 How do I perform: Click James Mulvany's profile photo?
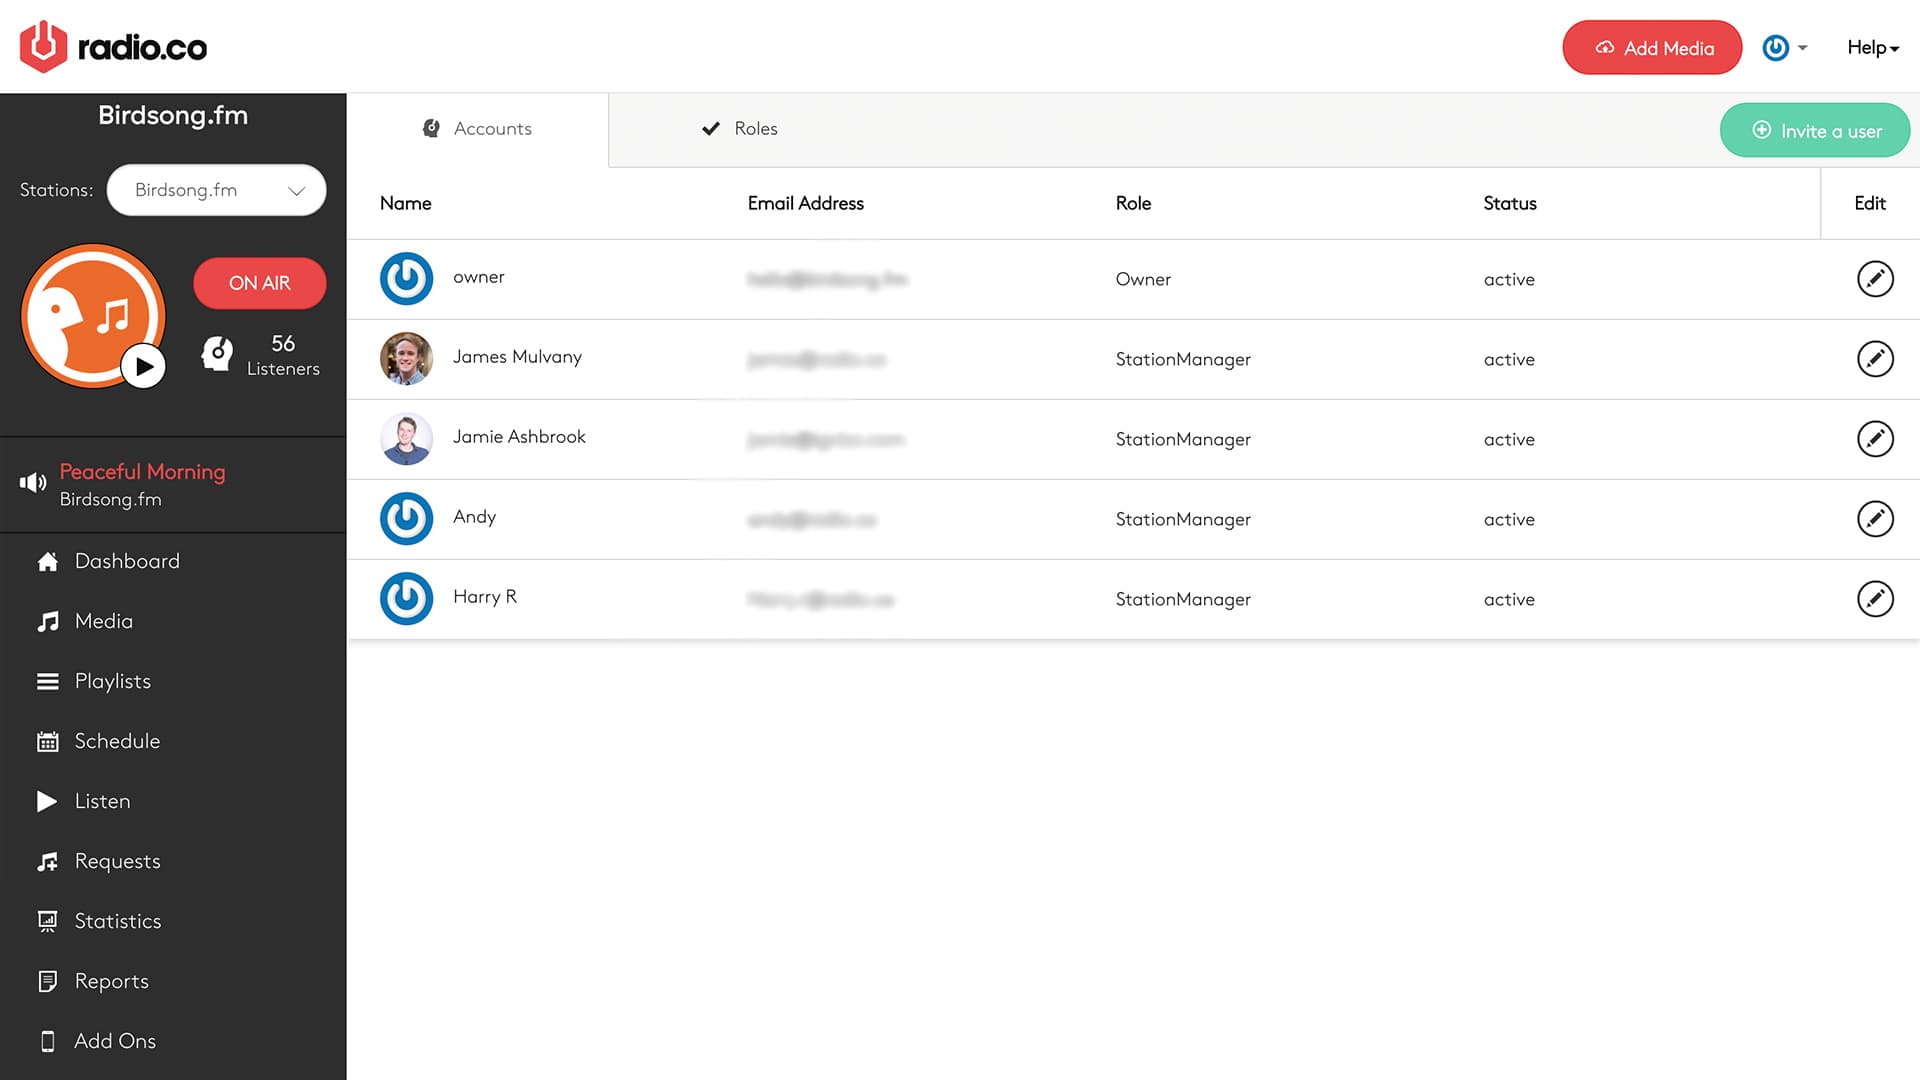406,359
